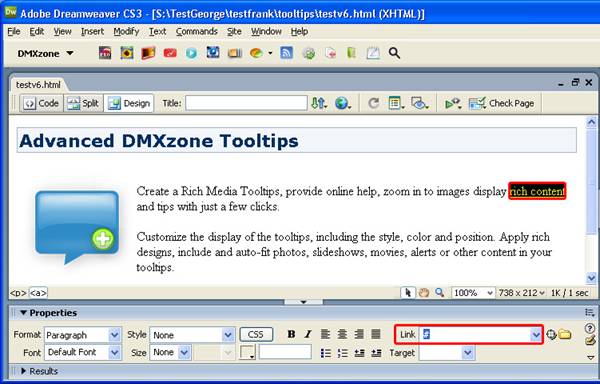Open the File menu
The height and width of the screenshot is (384, 600).
tap(14, 31)
